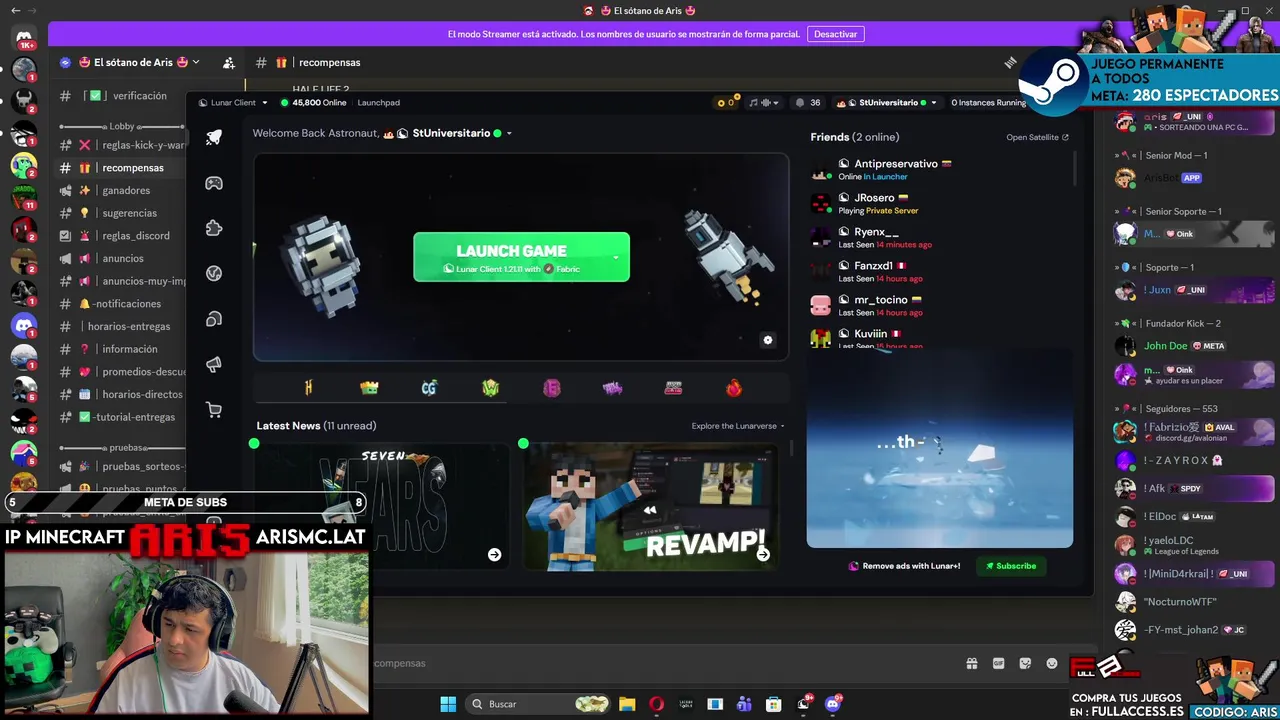
Task: Select the red flame server shortcut
Action: click(734, 388)
